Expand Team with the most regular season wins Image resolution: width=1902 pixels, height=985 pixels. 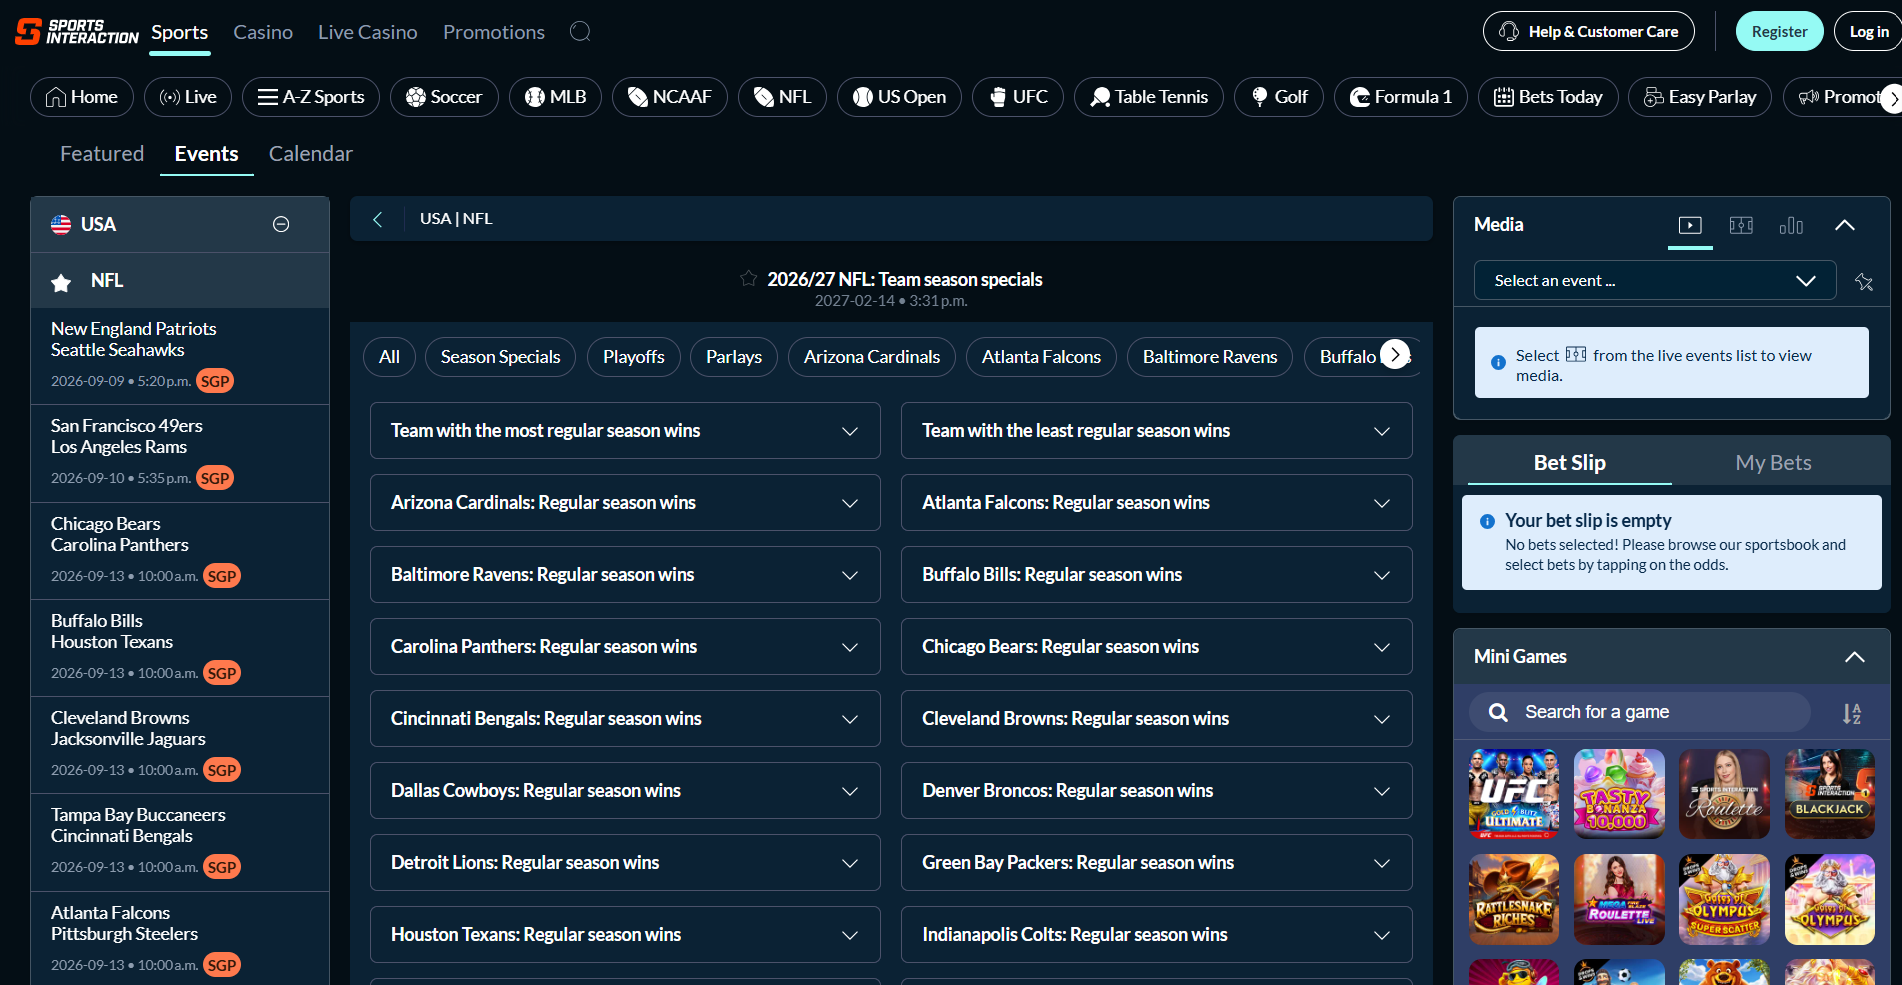coord(625,431)
